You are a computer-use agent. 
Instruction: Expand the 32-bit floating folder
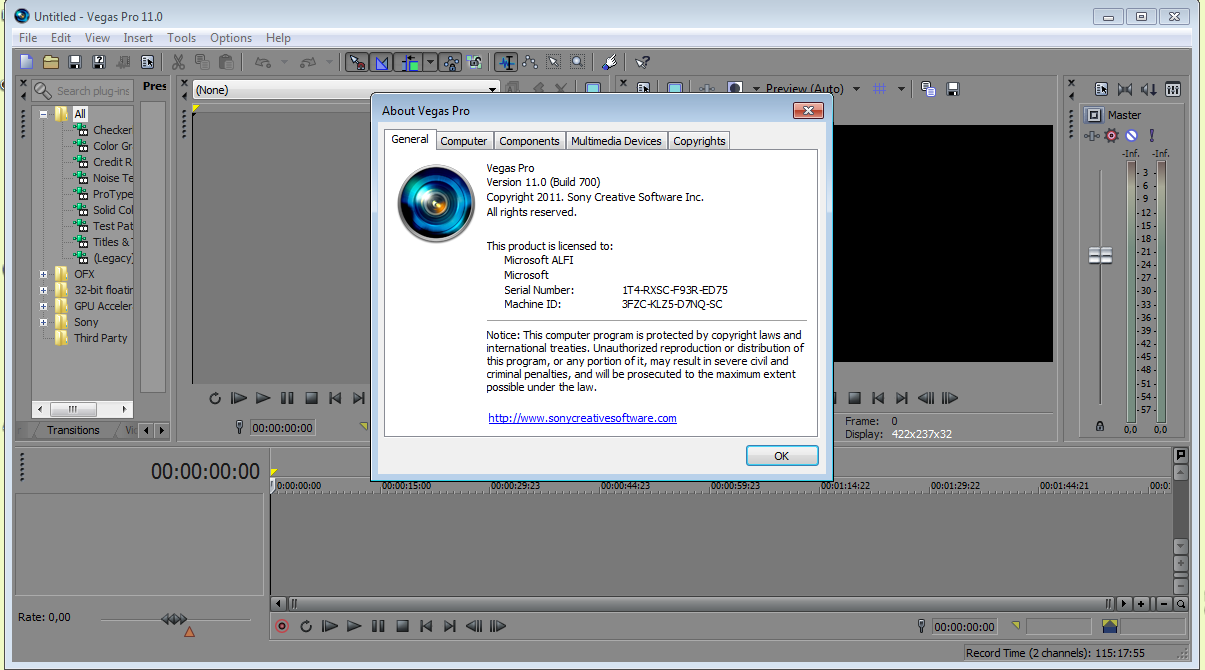44,290
